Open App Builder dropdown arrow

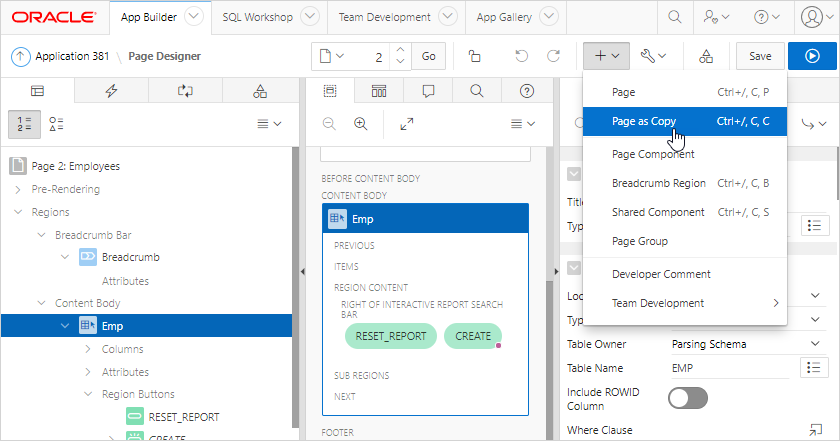point(194,17)
